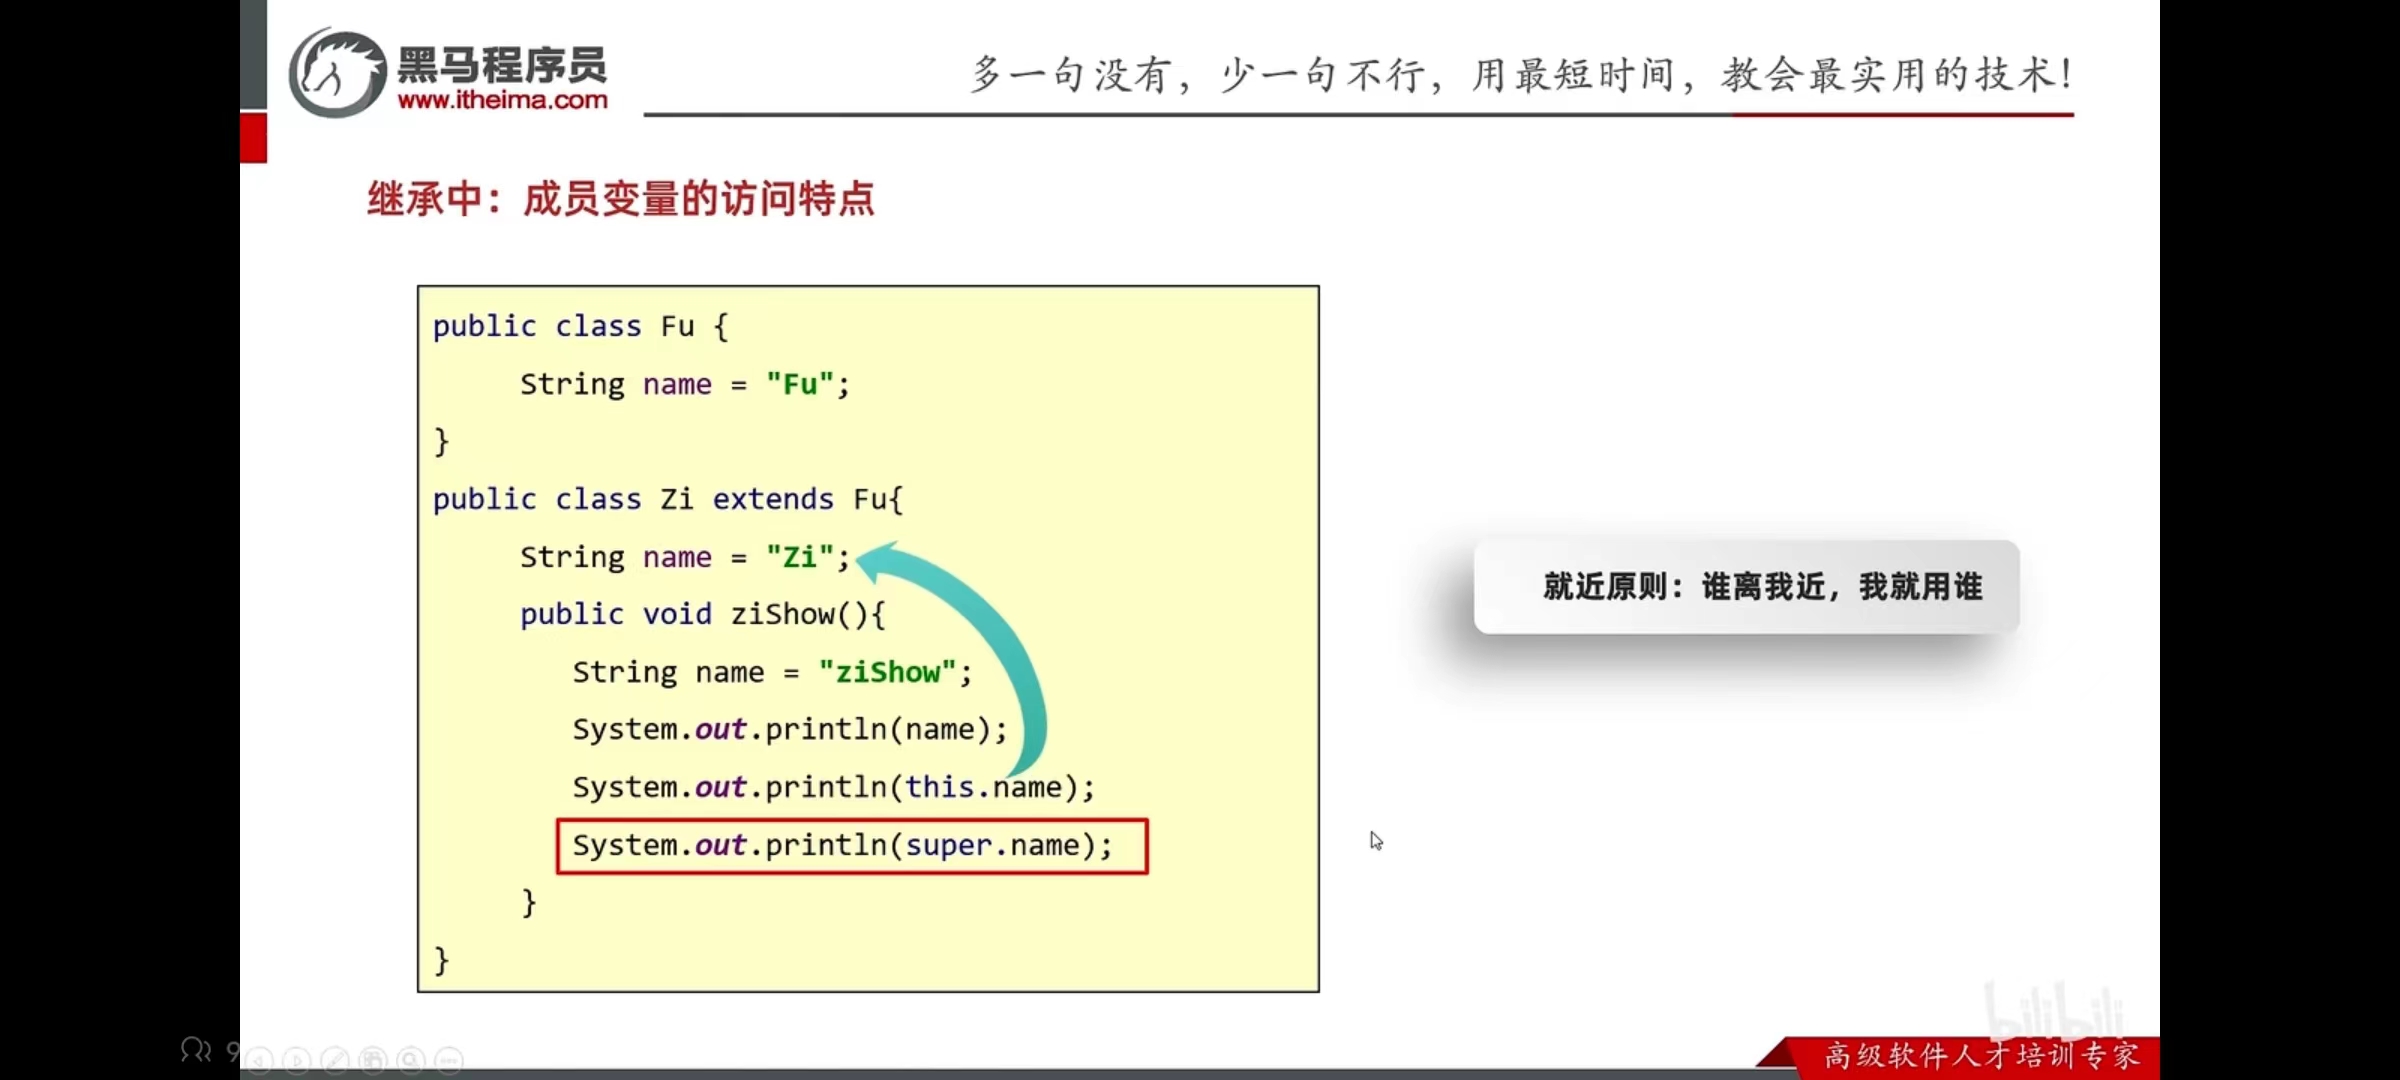Click the 黑马程序员 brand text
Image resolution: width=2400 pixels, height=1080 pixels.
[x=502, y=65]
